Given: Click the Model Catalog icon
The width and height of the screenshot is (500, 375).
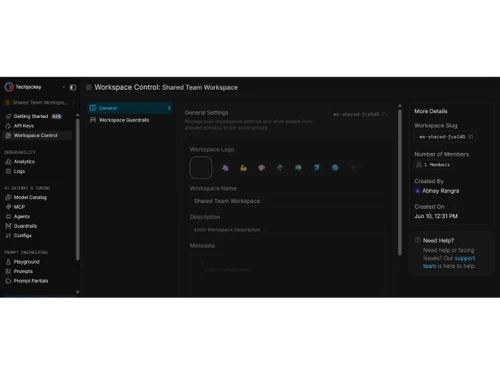Looking at the screenshot, I should click(x=8, y=197).
